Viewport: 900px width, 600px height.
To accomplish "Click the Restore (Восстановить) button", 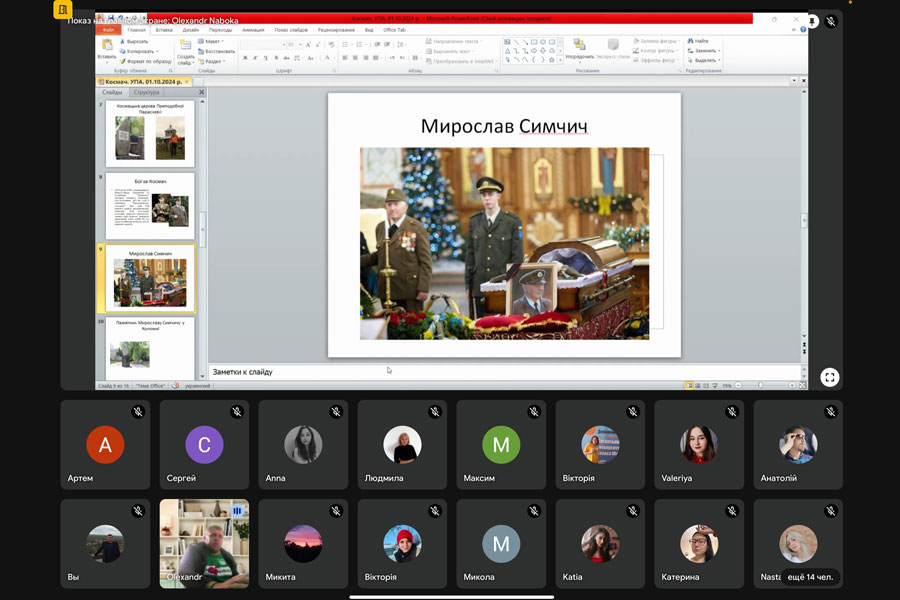I will coord(217,51).
